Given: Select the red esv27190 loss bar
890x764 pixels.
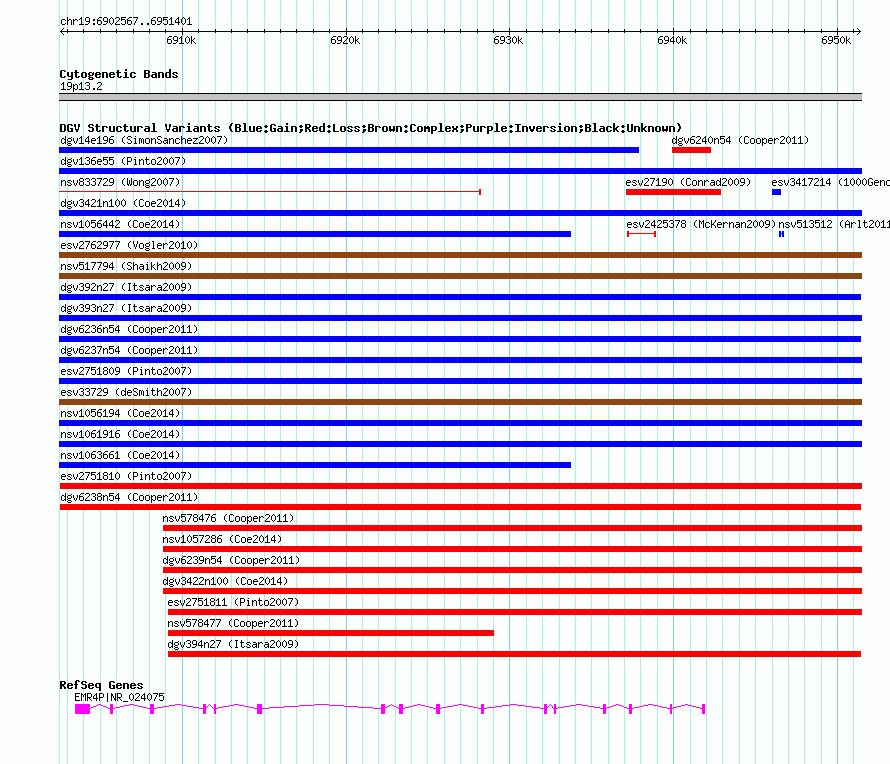Looking at the screenshot, I should click(x=673, y=192).
